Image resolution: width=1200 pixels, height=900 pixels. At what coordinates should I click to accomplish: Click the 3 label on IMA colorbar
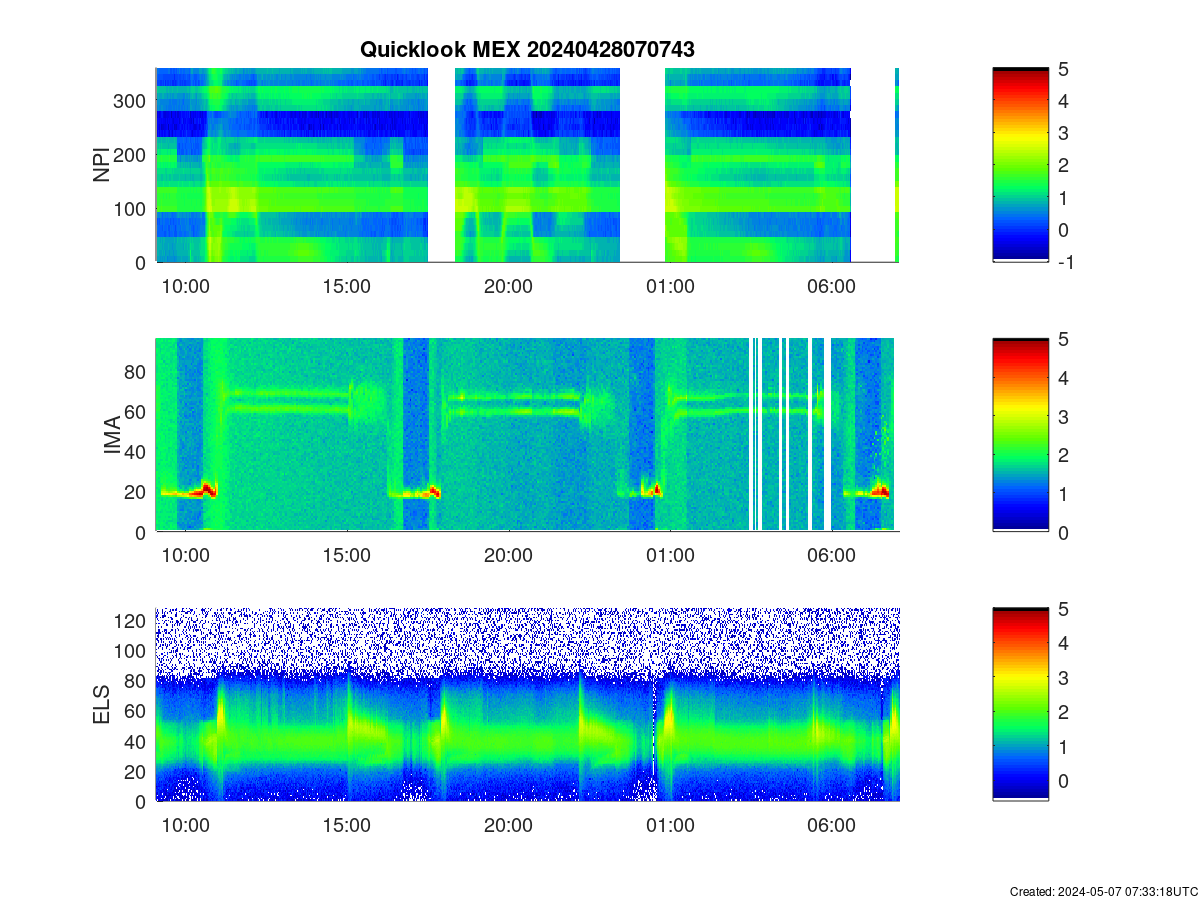coord(1064,416)
